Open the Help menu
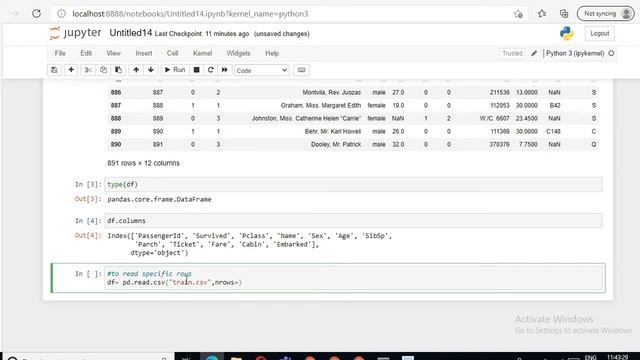Viewport: 640px width, 360px height. [x=272, y=53]
